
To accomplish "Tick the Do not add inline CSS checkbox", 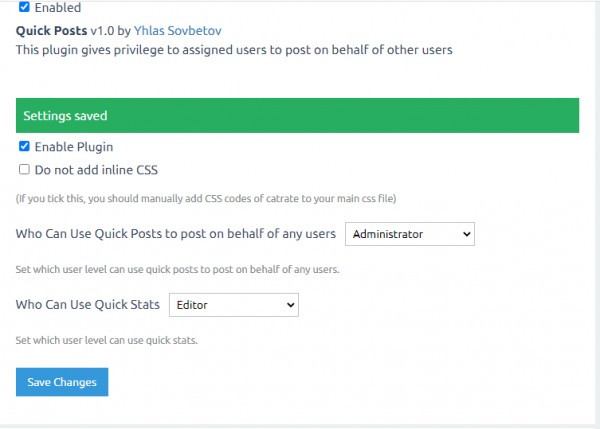I will point(24,170).
